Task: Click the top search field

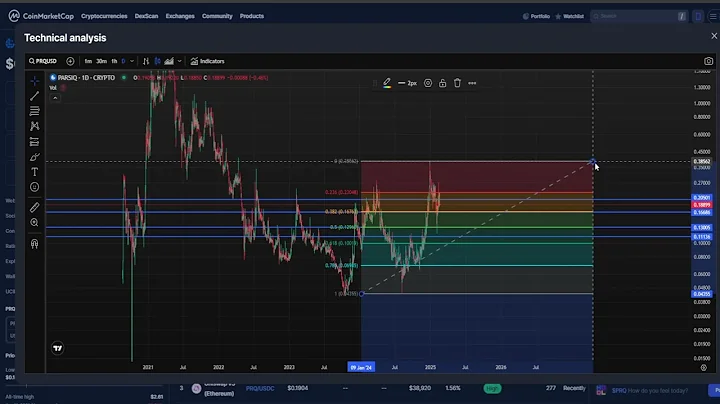Action: 638,16
